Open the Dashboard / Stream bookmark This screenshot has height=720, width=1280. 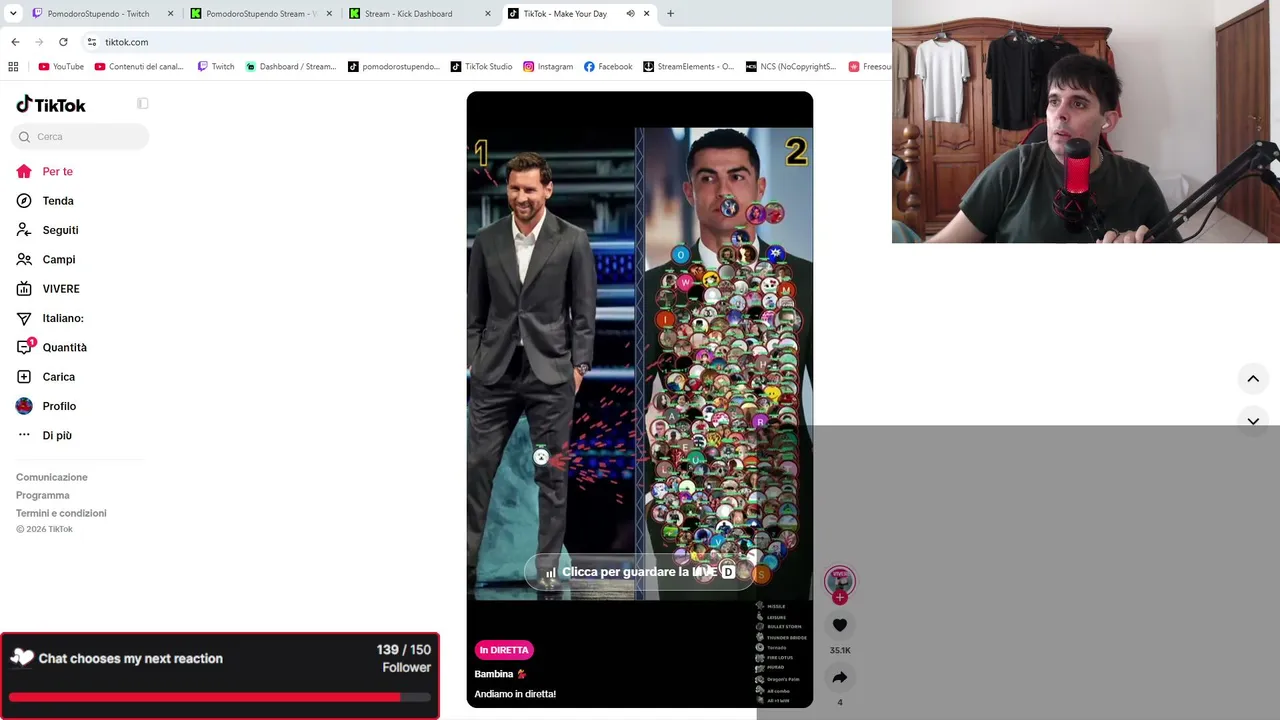tap(291, 67)
